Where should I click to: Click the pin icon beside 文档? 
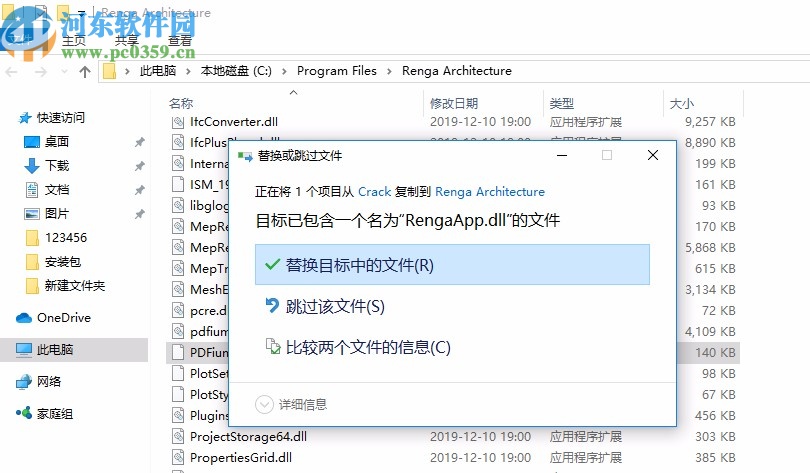click(x=139, y=190)
